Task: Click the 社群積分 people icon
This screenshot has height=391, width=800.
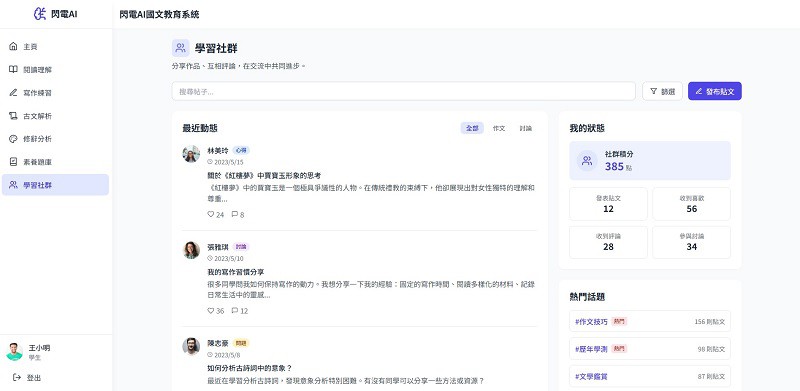Action: click(587, 161)
